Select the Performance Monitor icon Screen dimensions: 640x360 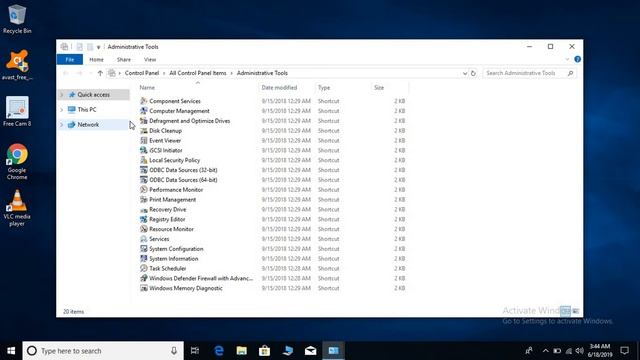pyautogui.click(x=144, y=189)
